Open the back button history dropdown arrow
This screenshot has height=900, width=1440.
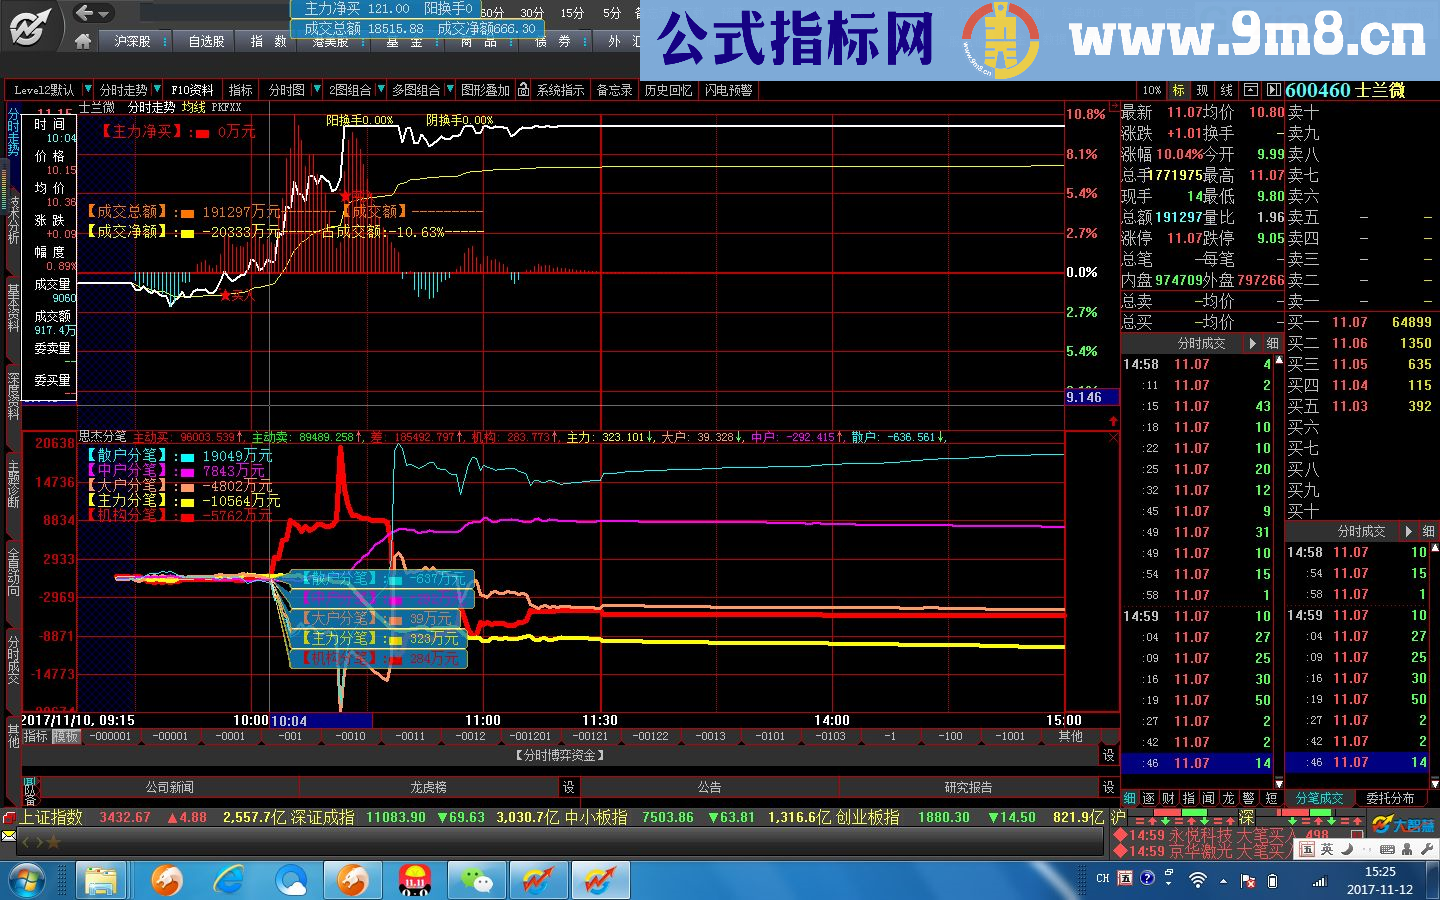(x=105, y=13)
